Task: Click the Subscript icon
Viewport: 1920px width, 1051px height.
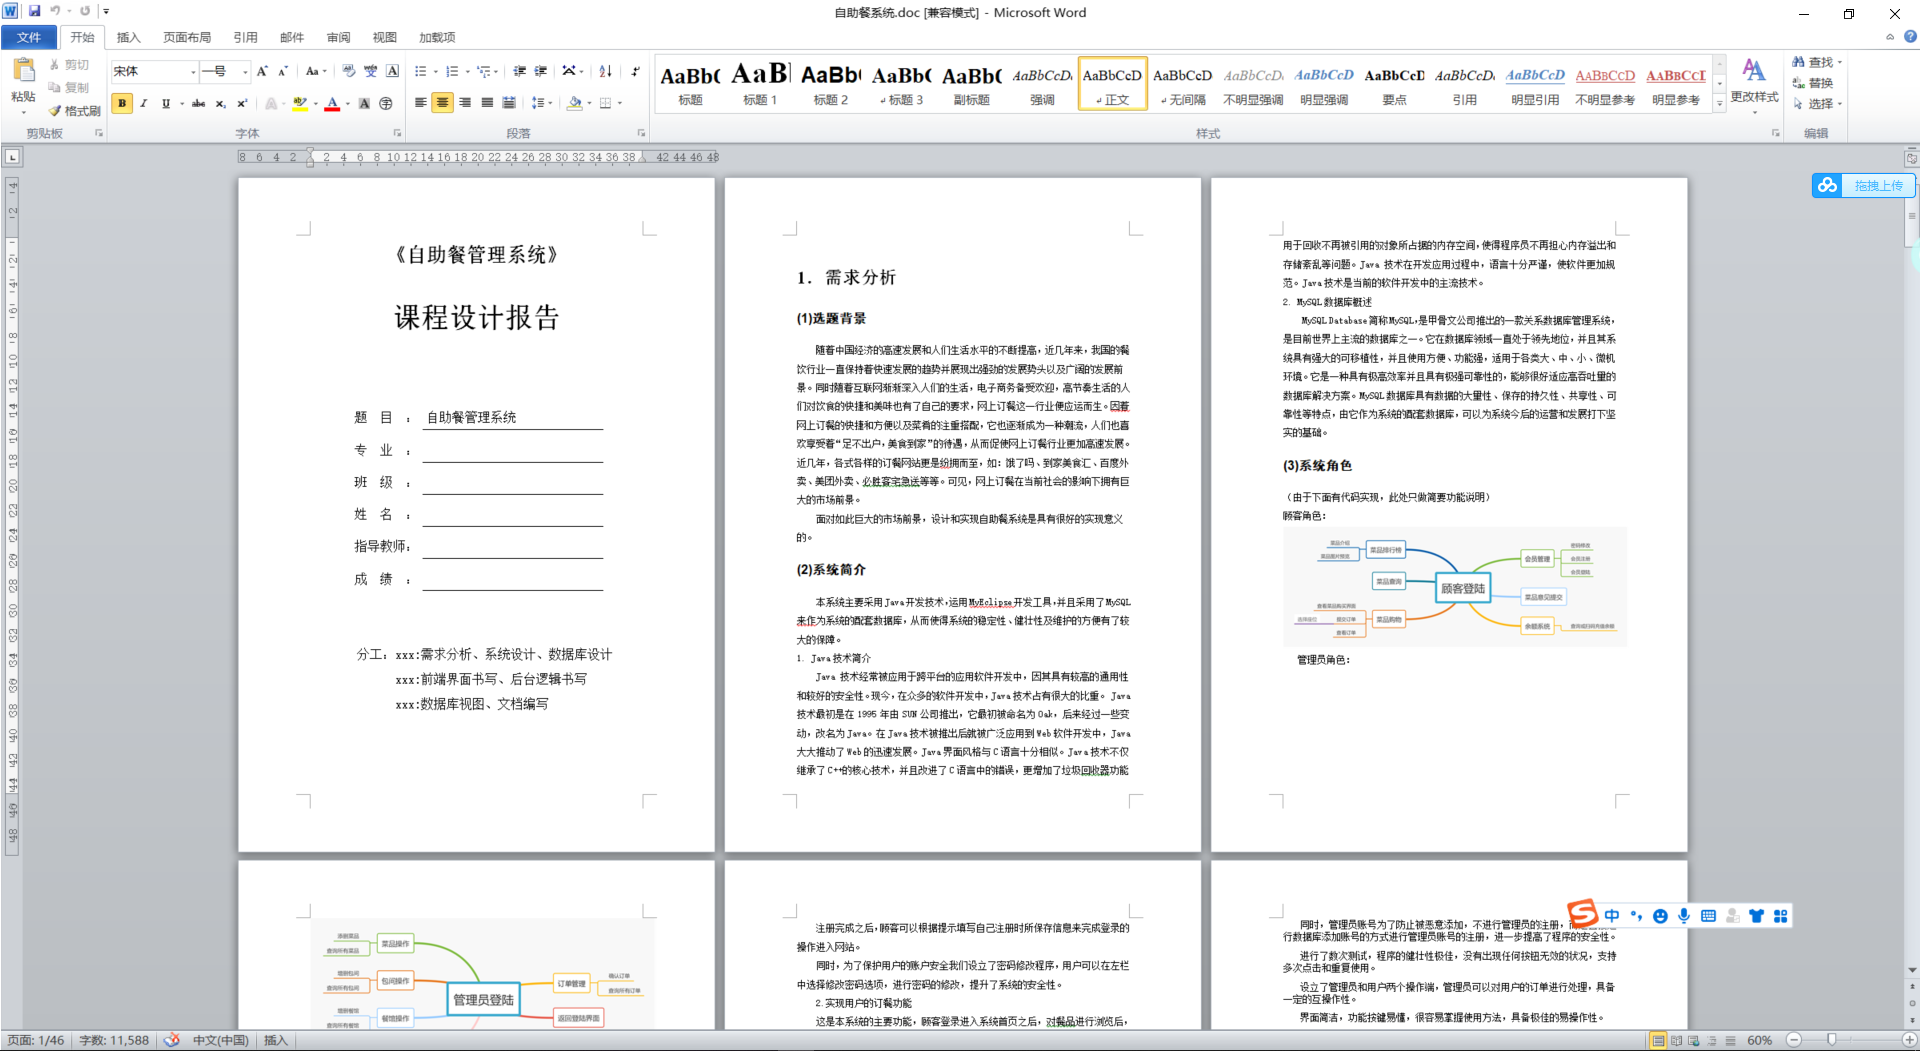Action: (220, 103)
